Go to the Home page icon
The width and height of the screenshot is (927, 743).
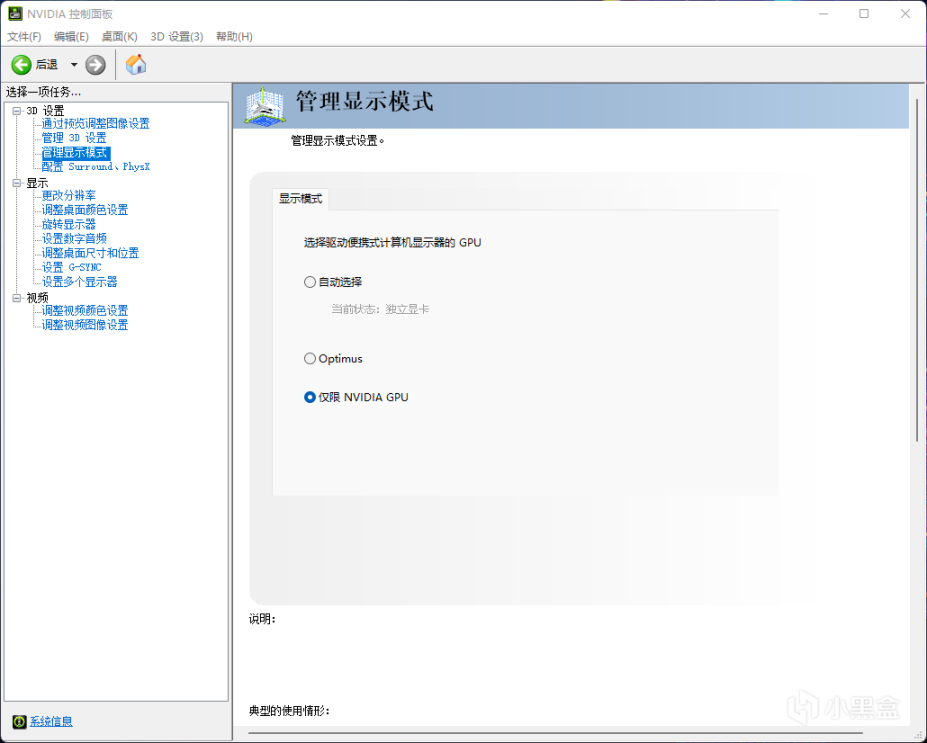[136, 64]
